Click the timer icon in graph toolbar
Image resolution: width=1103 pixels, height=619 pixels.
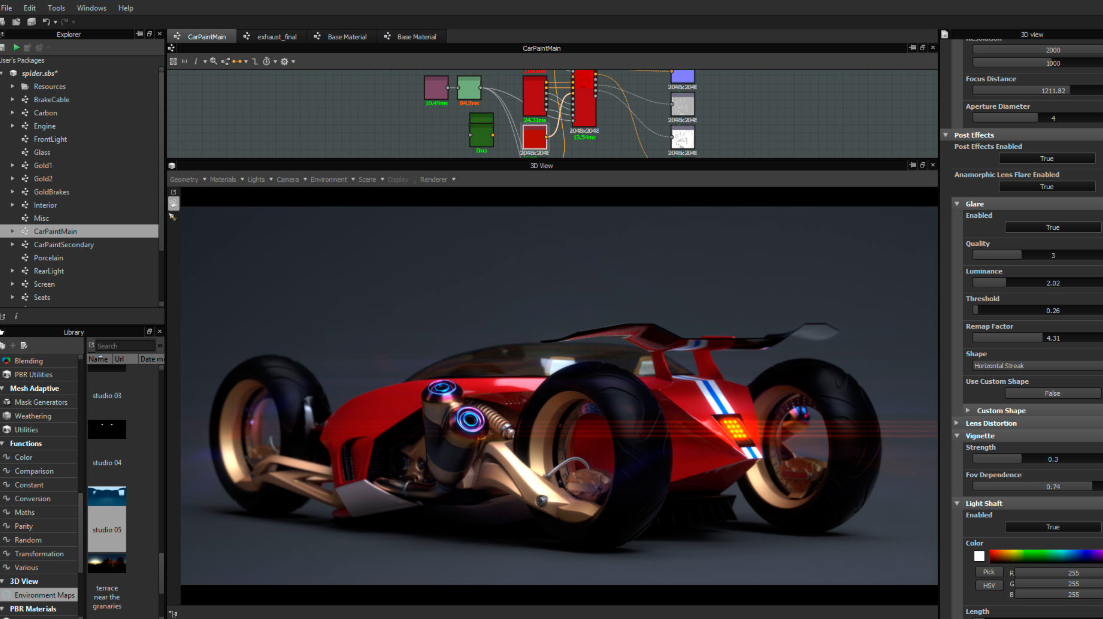(267, 61)
